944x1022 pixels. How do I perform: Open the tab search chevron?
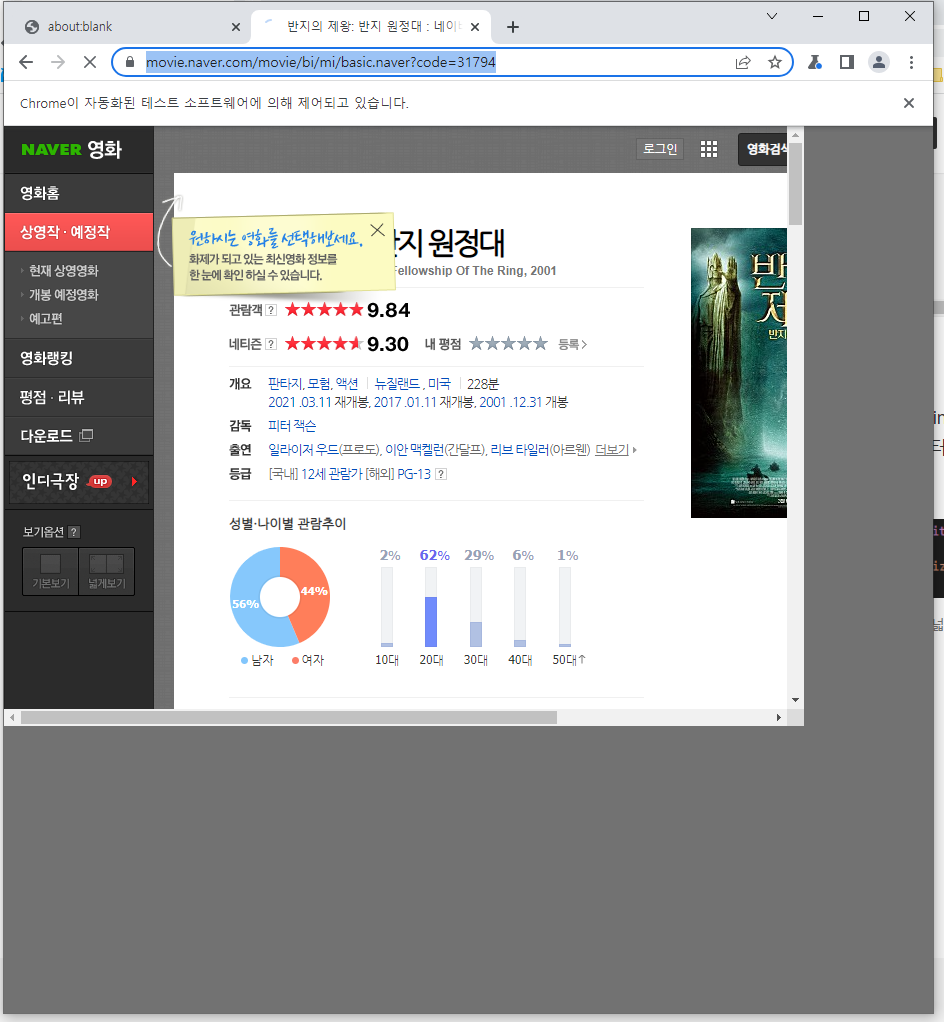point(772,16)
